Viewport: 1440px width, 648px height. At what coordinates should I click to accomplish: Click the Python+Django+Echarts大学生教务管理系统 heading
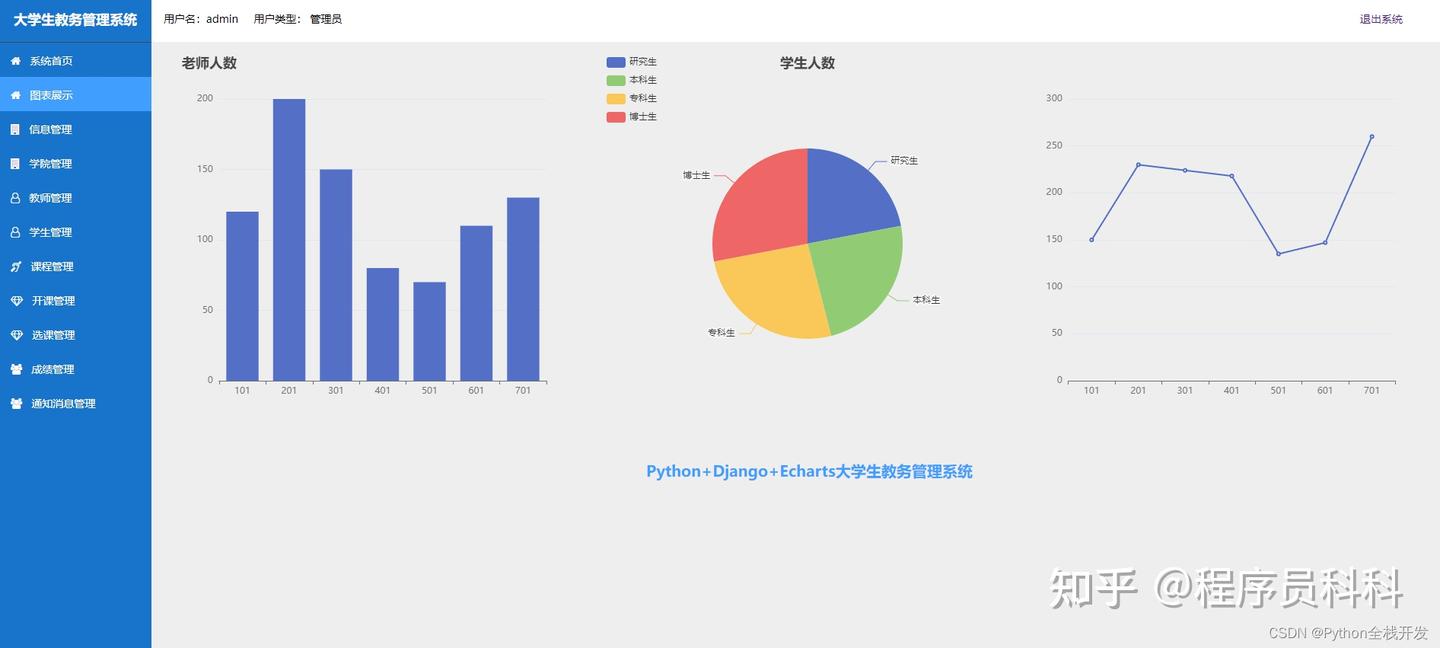pos(809,471)
